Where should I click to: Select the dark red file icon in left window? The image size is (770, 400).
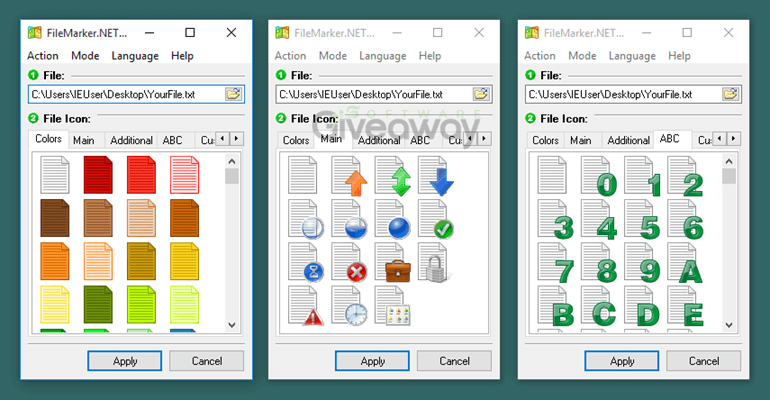(x=98, y=174)
